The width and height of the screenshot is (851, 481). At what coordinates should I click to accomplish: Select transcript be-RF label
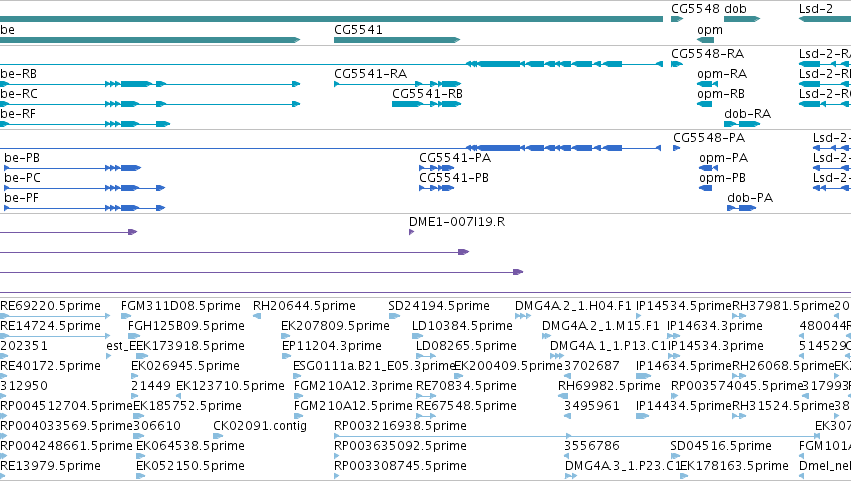pos(18,114)
